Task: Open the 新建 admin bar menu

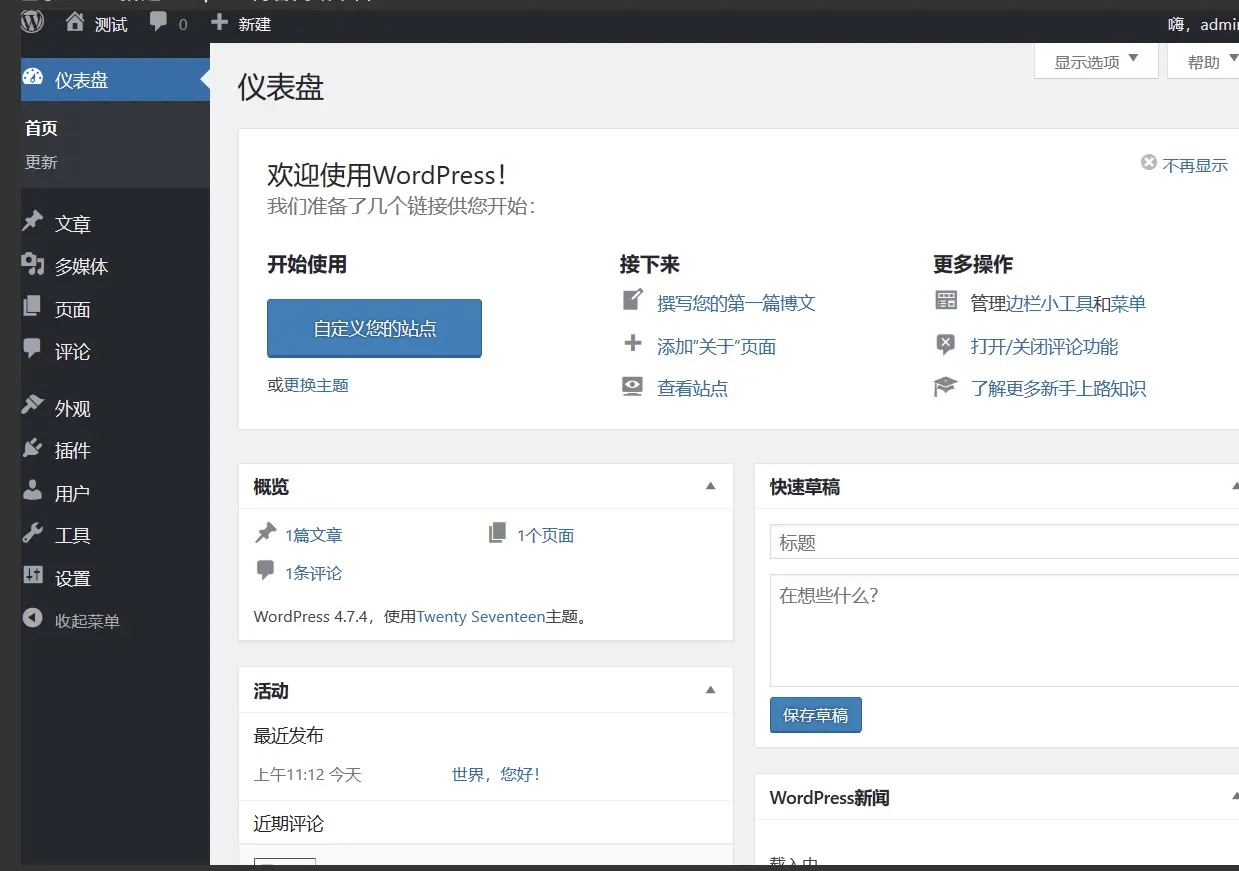Action: [x=254, y=24]
